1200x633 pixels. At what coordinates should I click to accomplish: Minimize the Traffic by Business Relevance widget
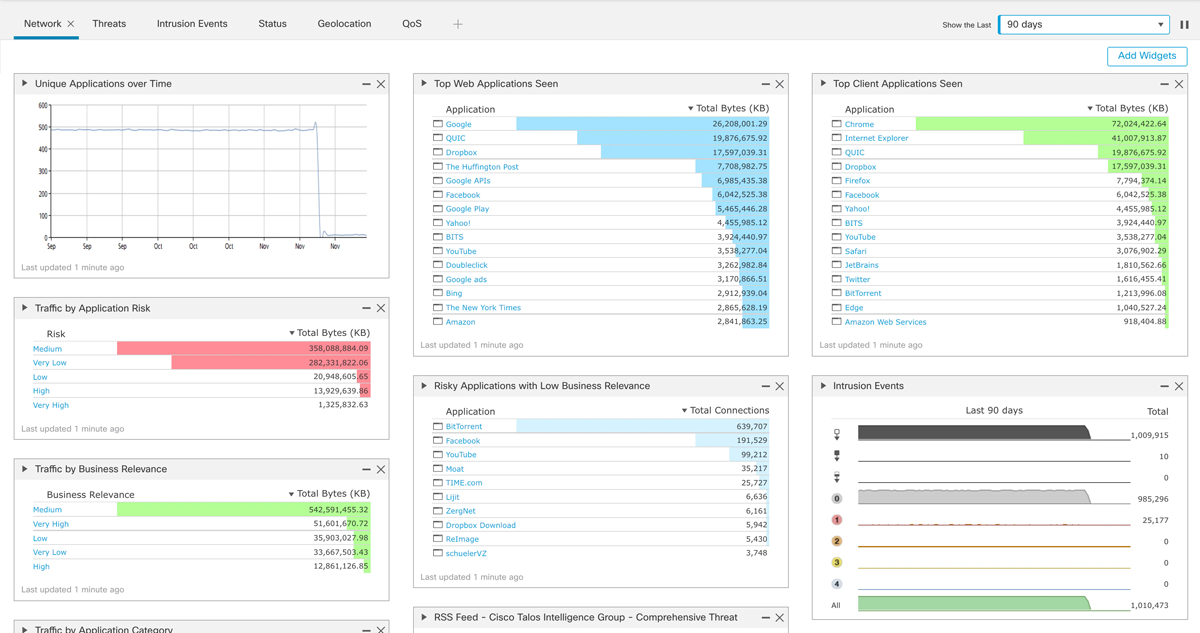tap(366, 469)
